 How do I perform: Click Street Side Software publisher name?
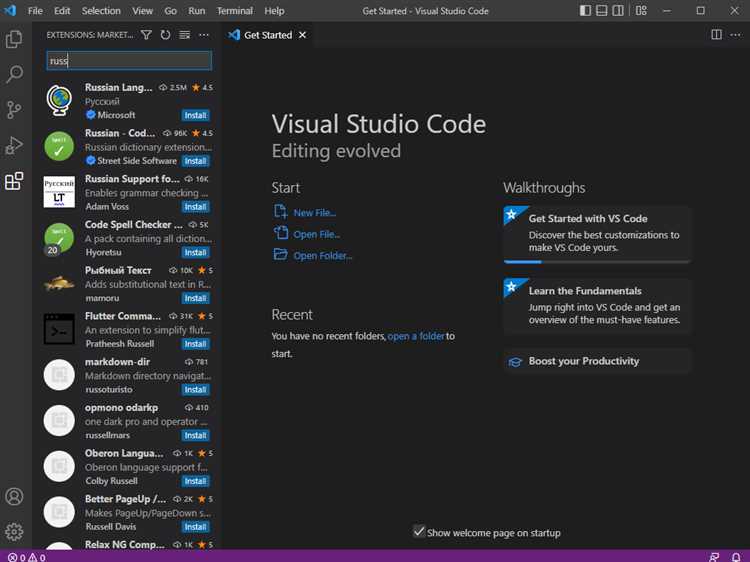pyautogui.click(x=137, y=161)
